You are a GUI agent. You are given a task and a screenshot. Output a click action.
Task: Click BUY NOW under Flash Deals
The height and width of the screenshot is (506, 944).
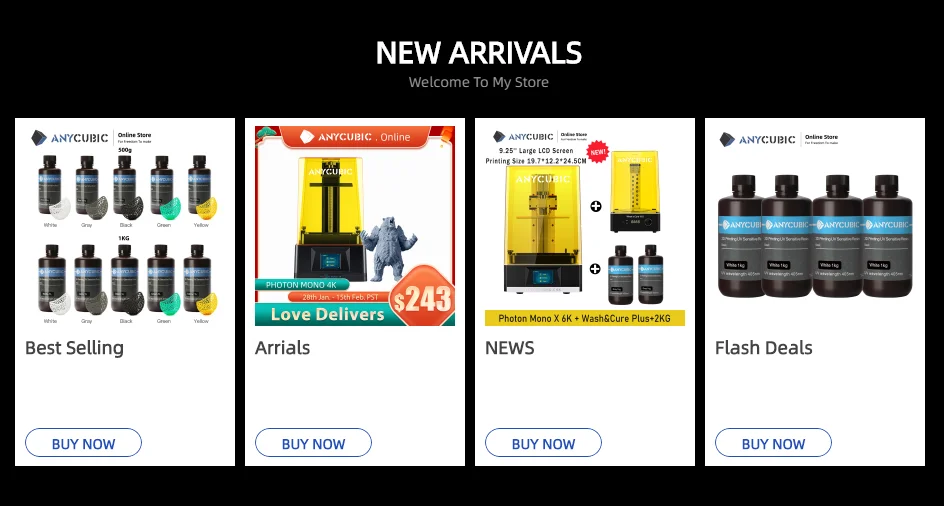(773, 443)
